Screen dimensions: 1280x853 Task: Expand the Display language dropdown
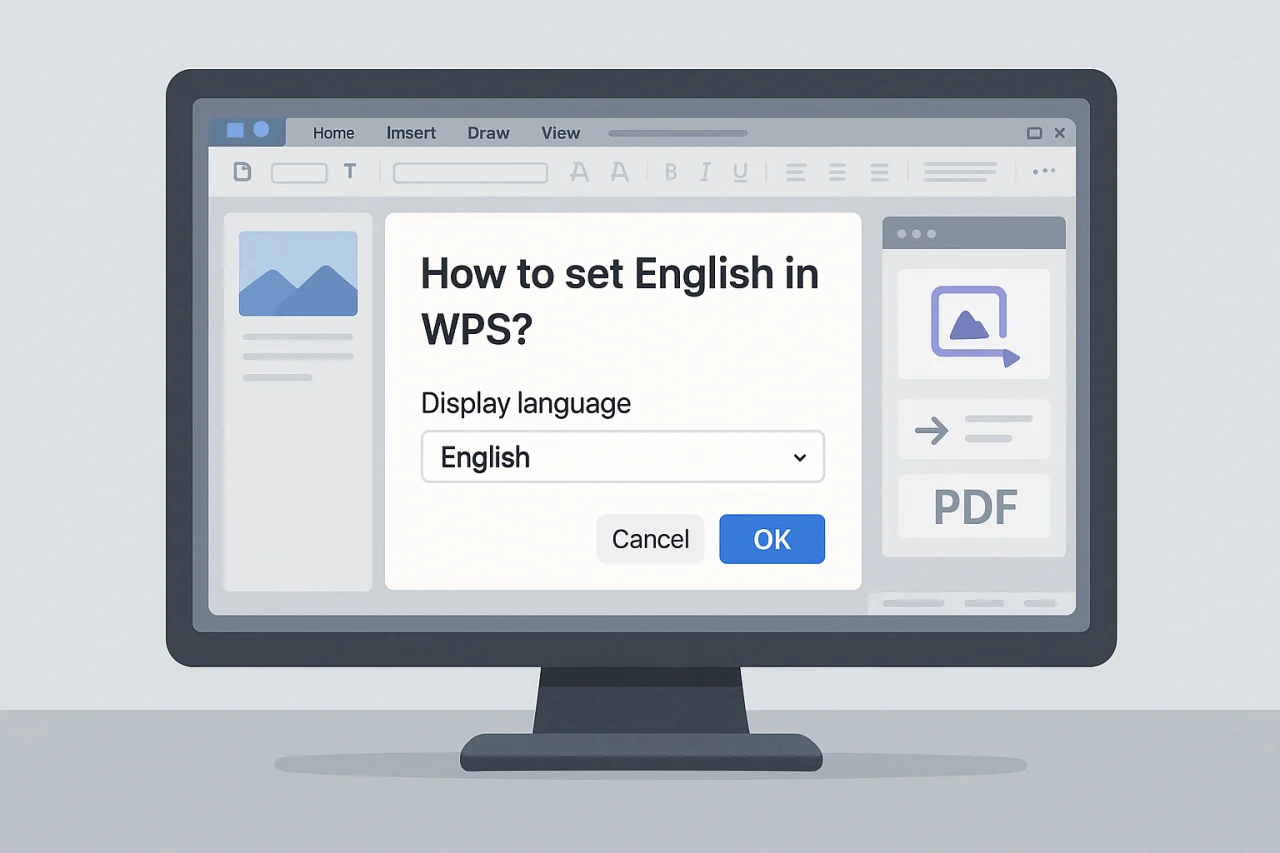(x=622, y=457)
